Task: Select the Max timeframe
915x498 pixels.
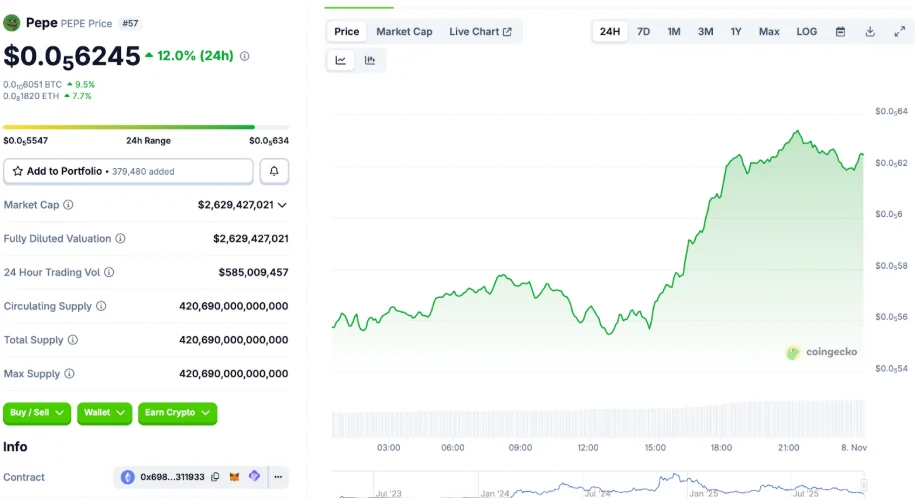Action: tap(769, 32)
